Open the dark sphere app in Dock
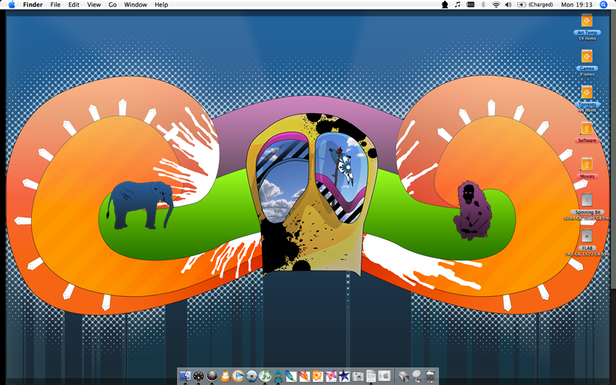The image size is (616, 385). 212,376
